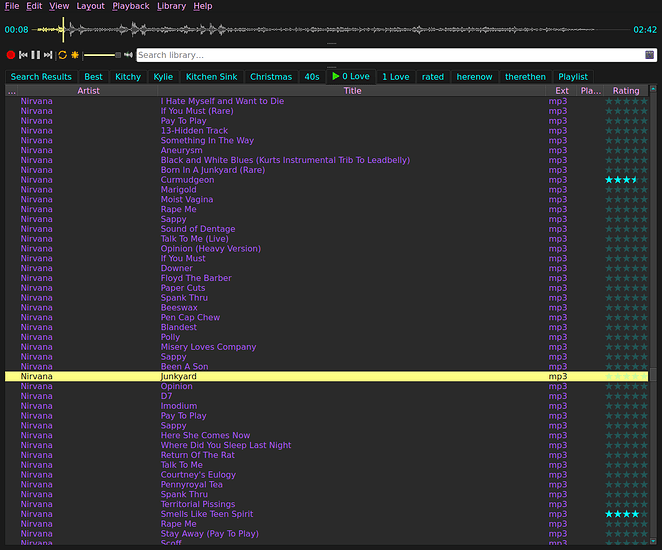Image resolution: width=662 pixels, height=550 pixels.
Task: Sort by Pla... column header
Action: [x=590, y=91]
